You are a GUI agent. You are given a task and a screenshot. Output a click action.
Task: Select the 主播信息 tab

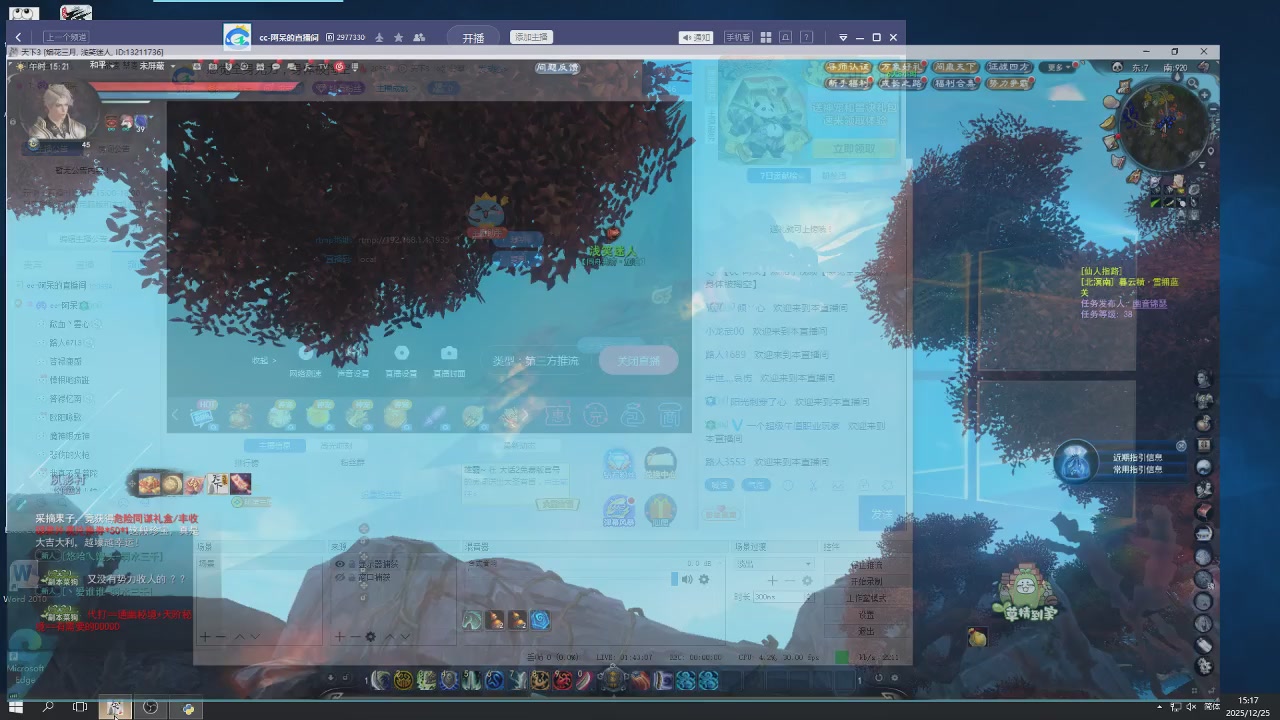point(274,445)
